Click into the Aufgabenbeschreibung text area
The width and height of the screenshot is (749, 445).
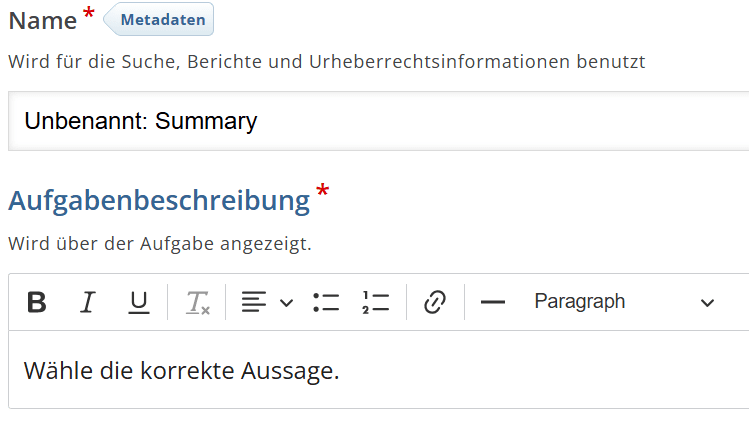click(x=378, y=370)
